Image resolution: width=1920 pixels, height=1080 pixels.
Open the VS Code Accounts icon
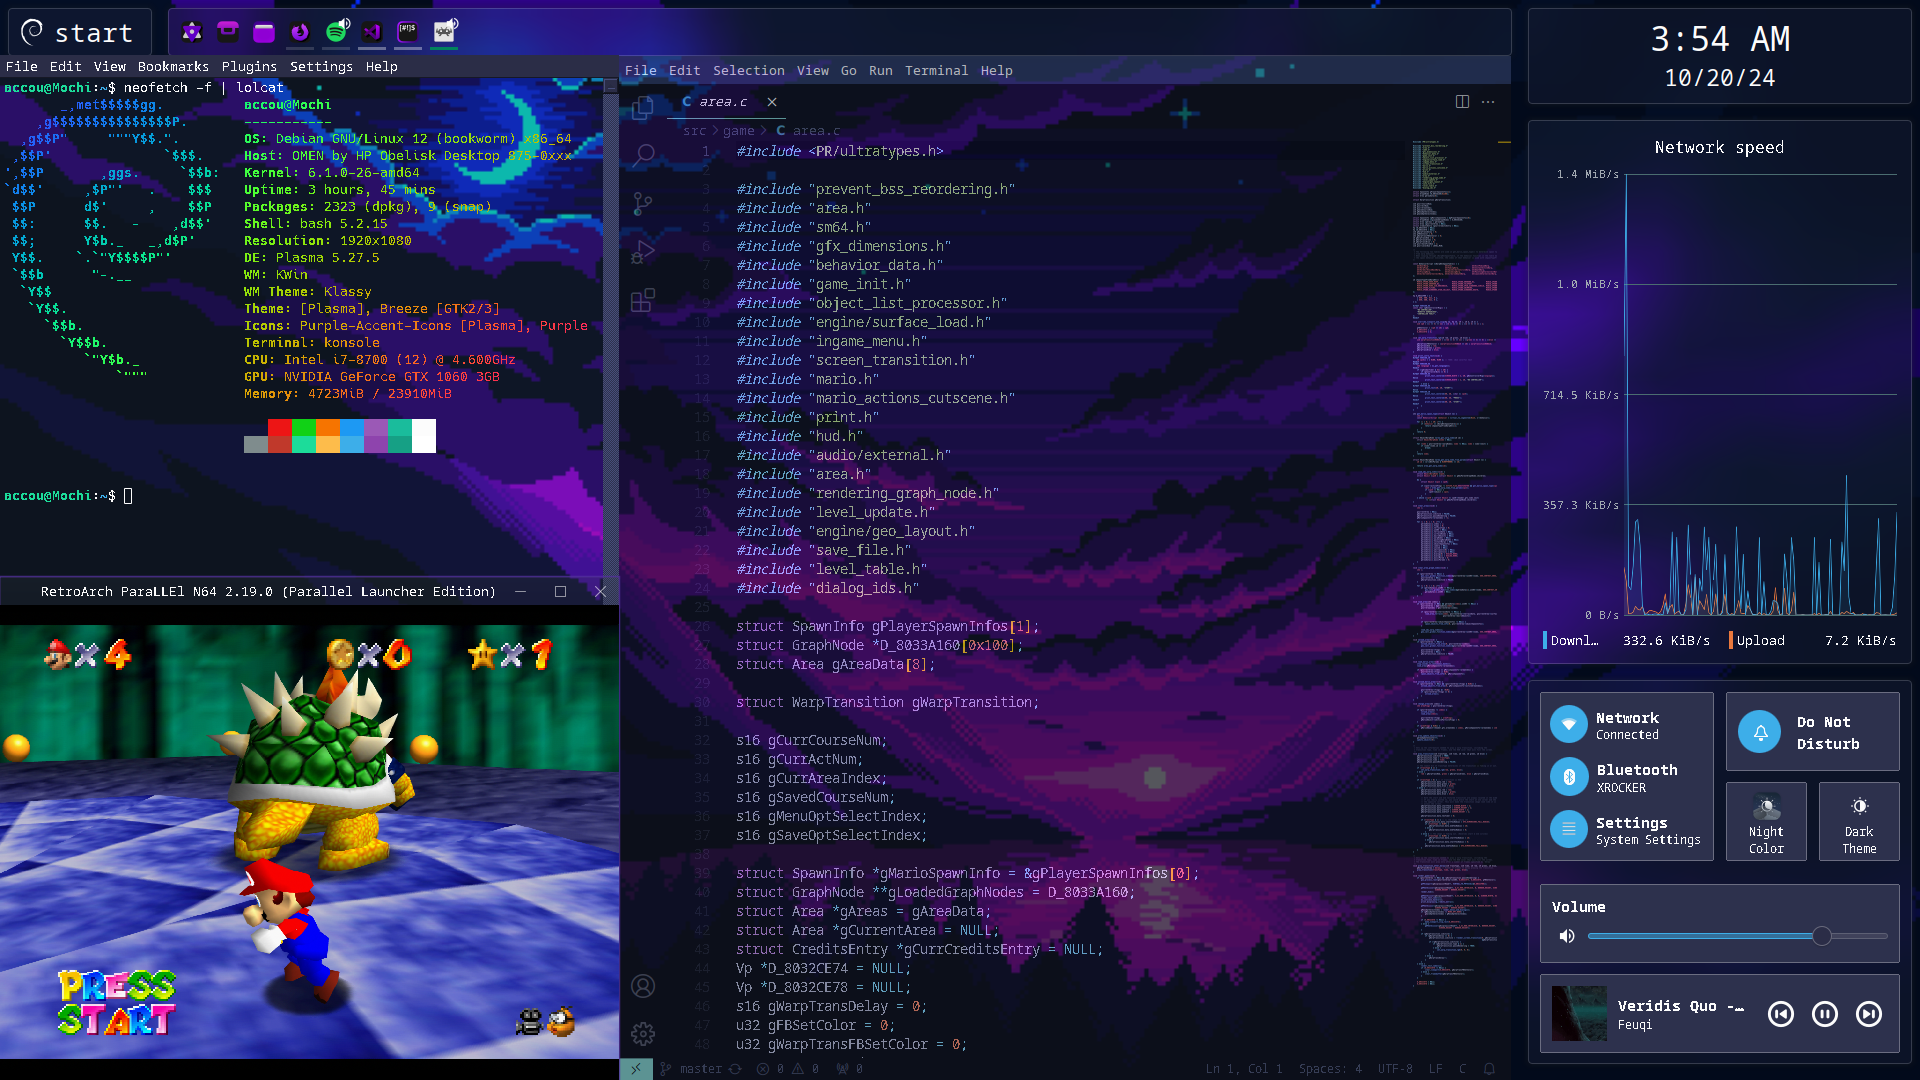click(x=643, y=986)
